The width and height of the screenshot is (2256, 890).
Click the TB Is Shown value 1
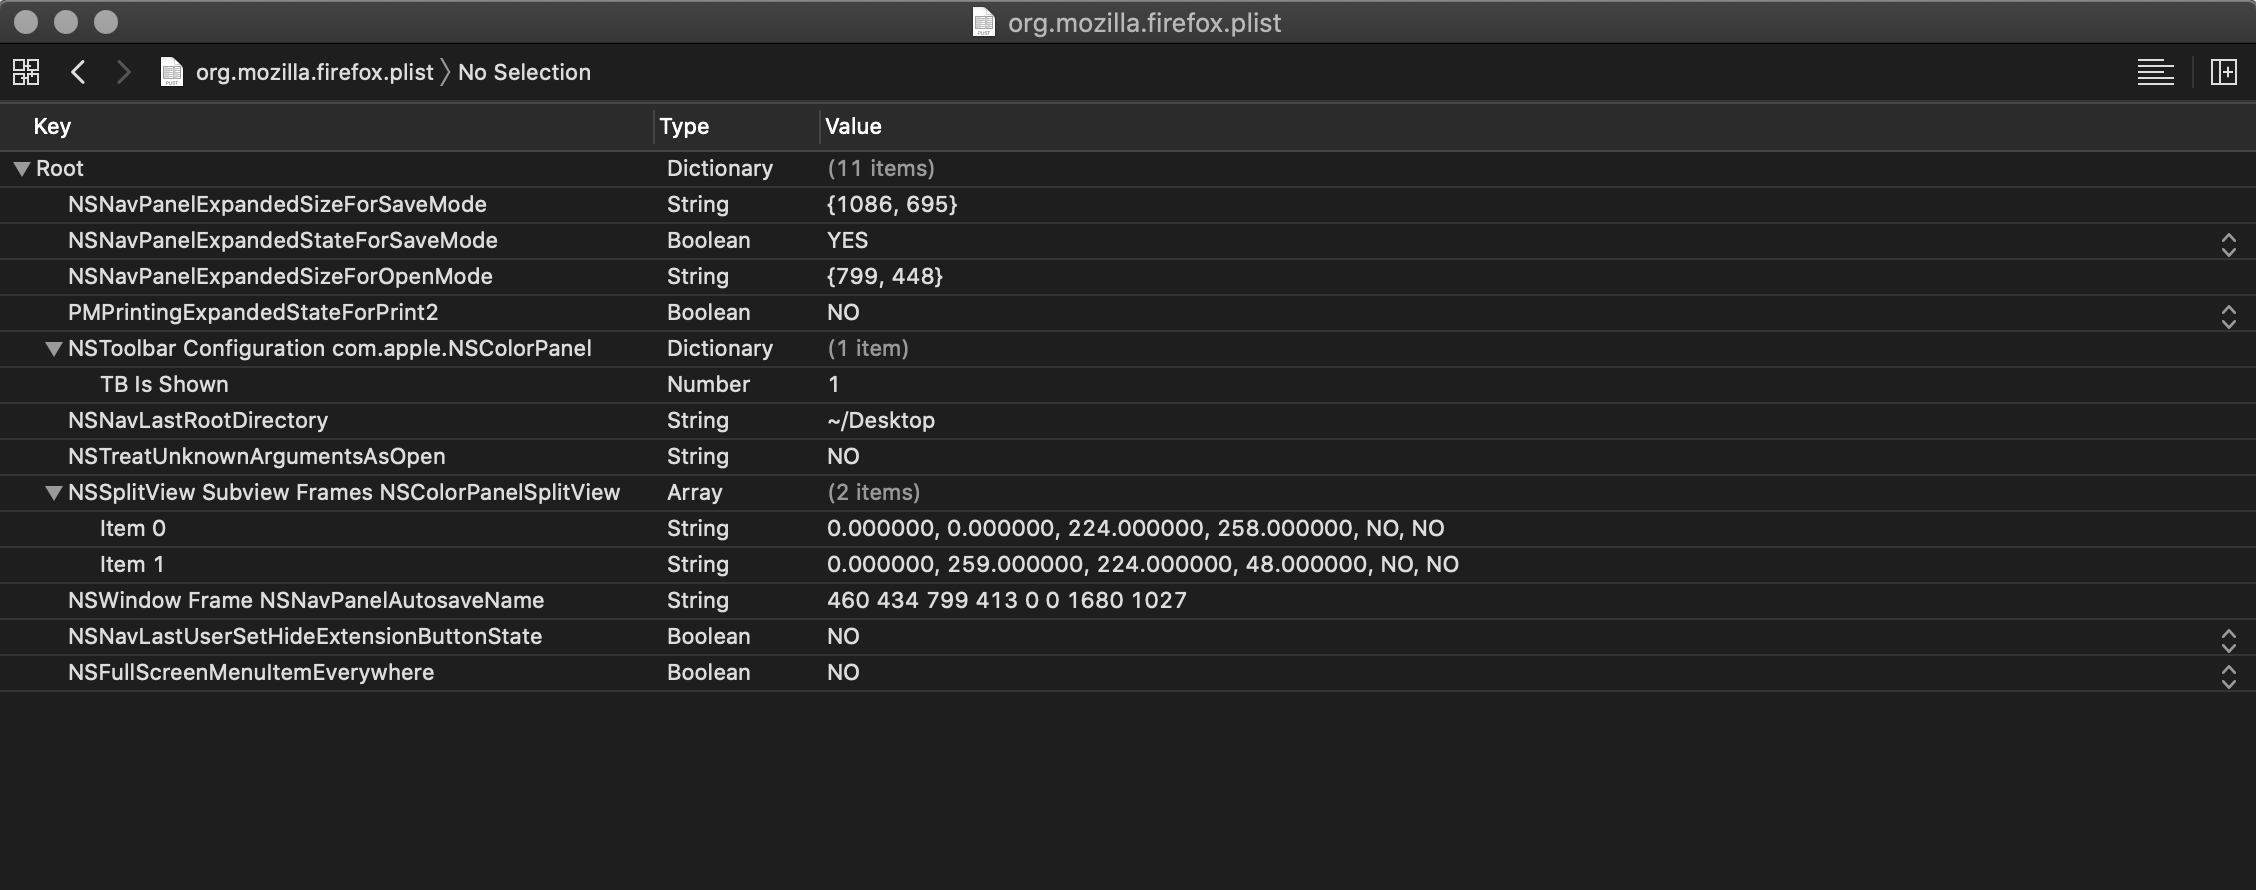[834, 384]
